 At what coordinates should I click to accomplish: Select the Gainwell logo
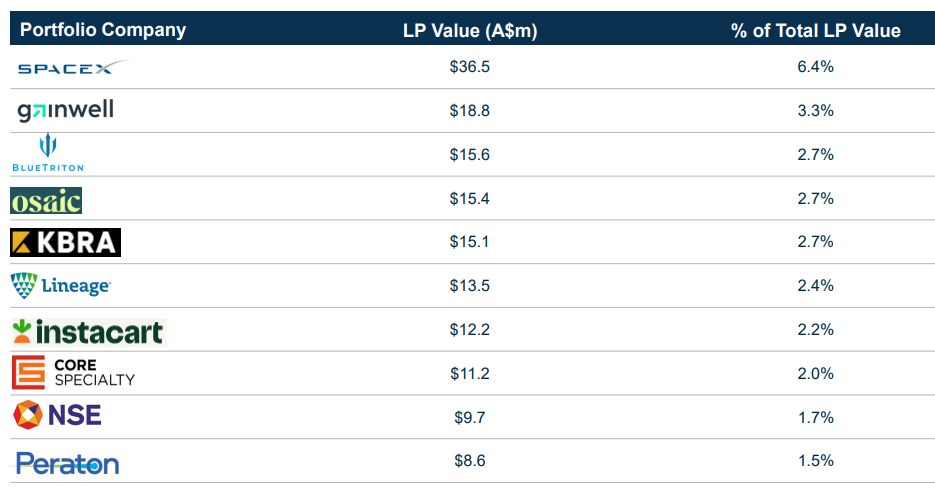(x=66, y=110)
